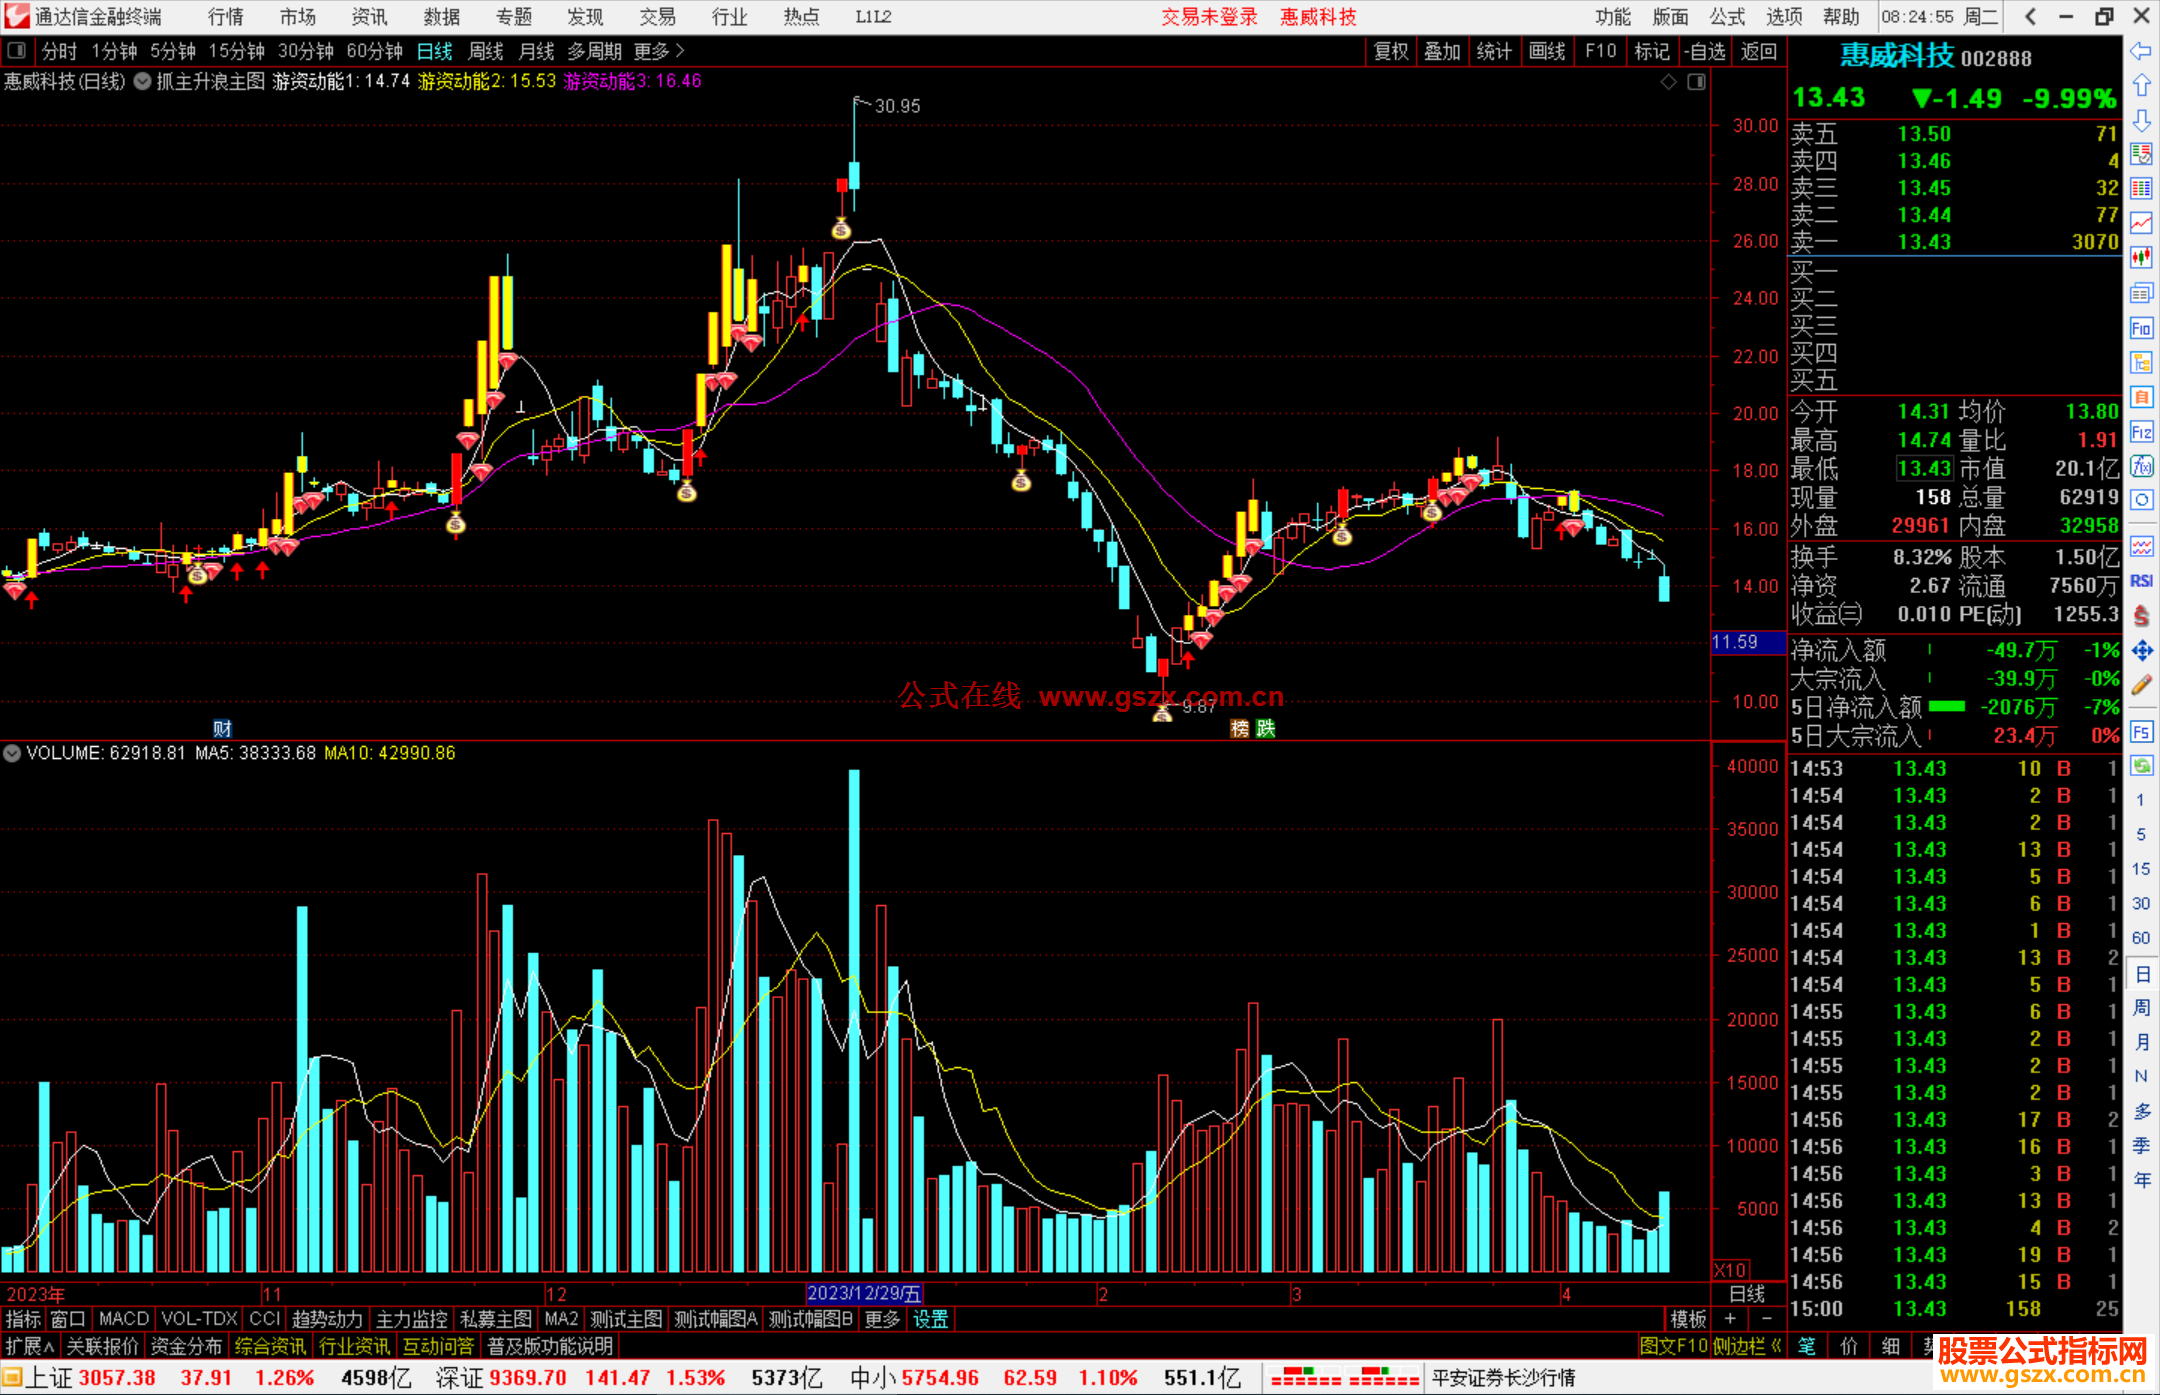Toggle the VOLUME indicator circle button
This screenshot has width=2160, height=1395.
(x=12, y=753)
